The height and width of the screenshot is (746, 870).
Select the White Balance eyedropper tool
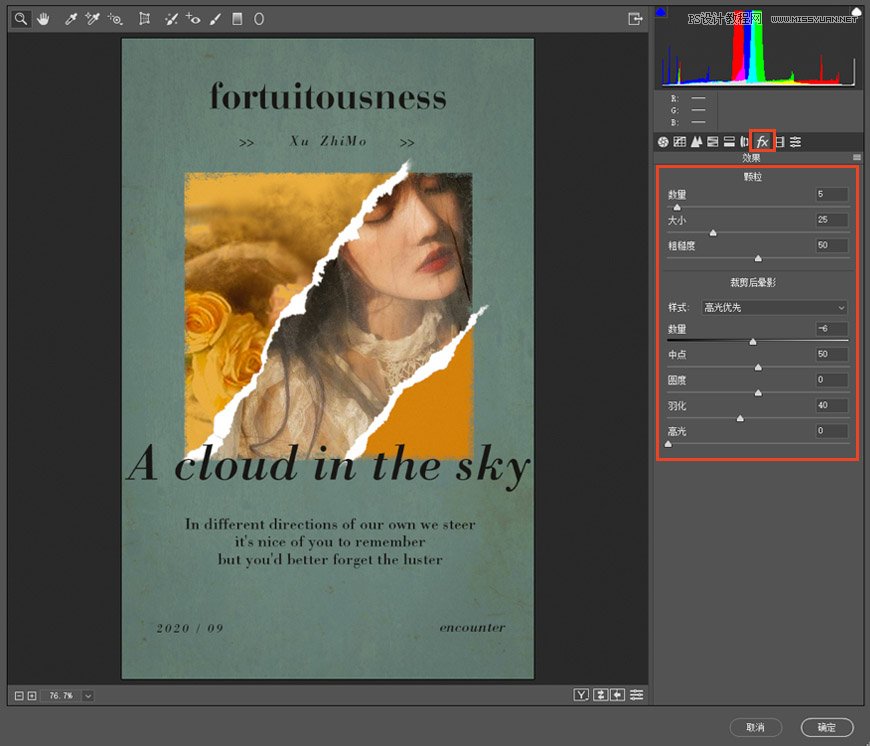tap(70, 18)
